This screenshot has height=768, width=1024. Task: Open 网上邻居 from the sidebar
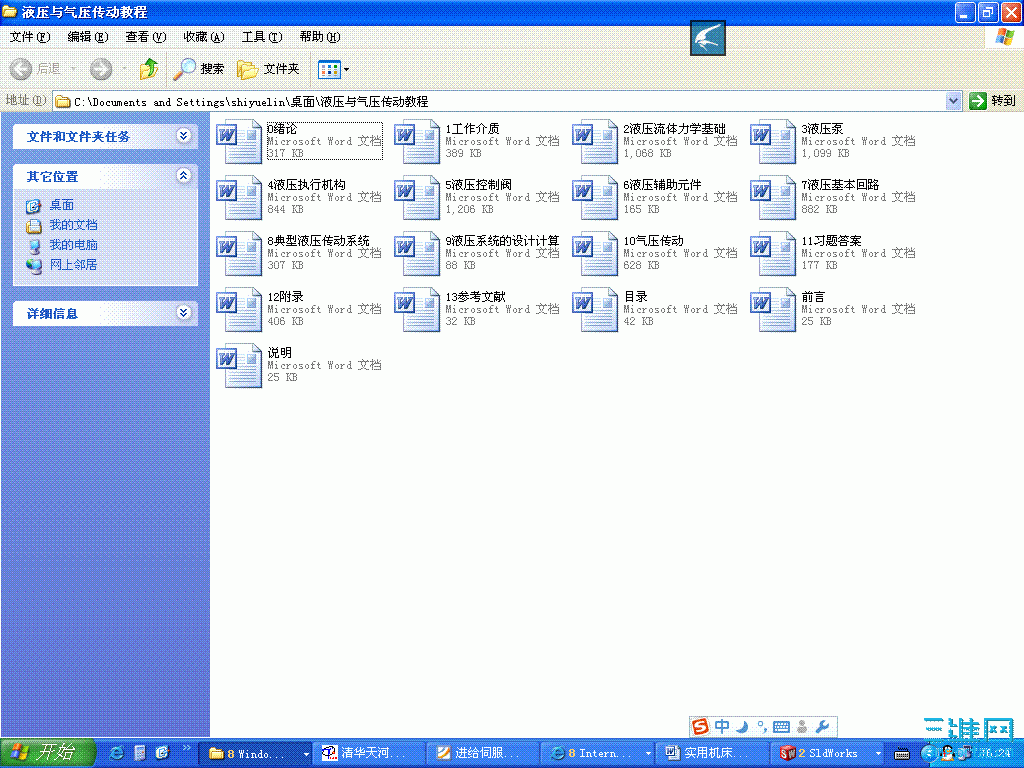[x=72, y=264]
